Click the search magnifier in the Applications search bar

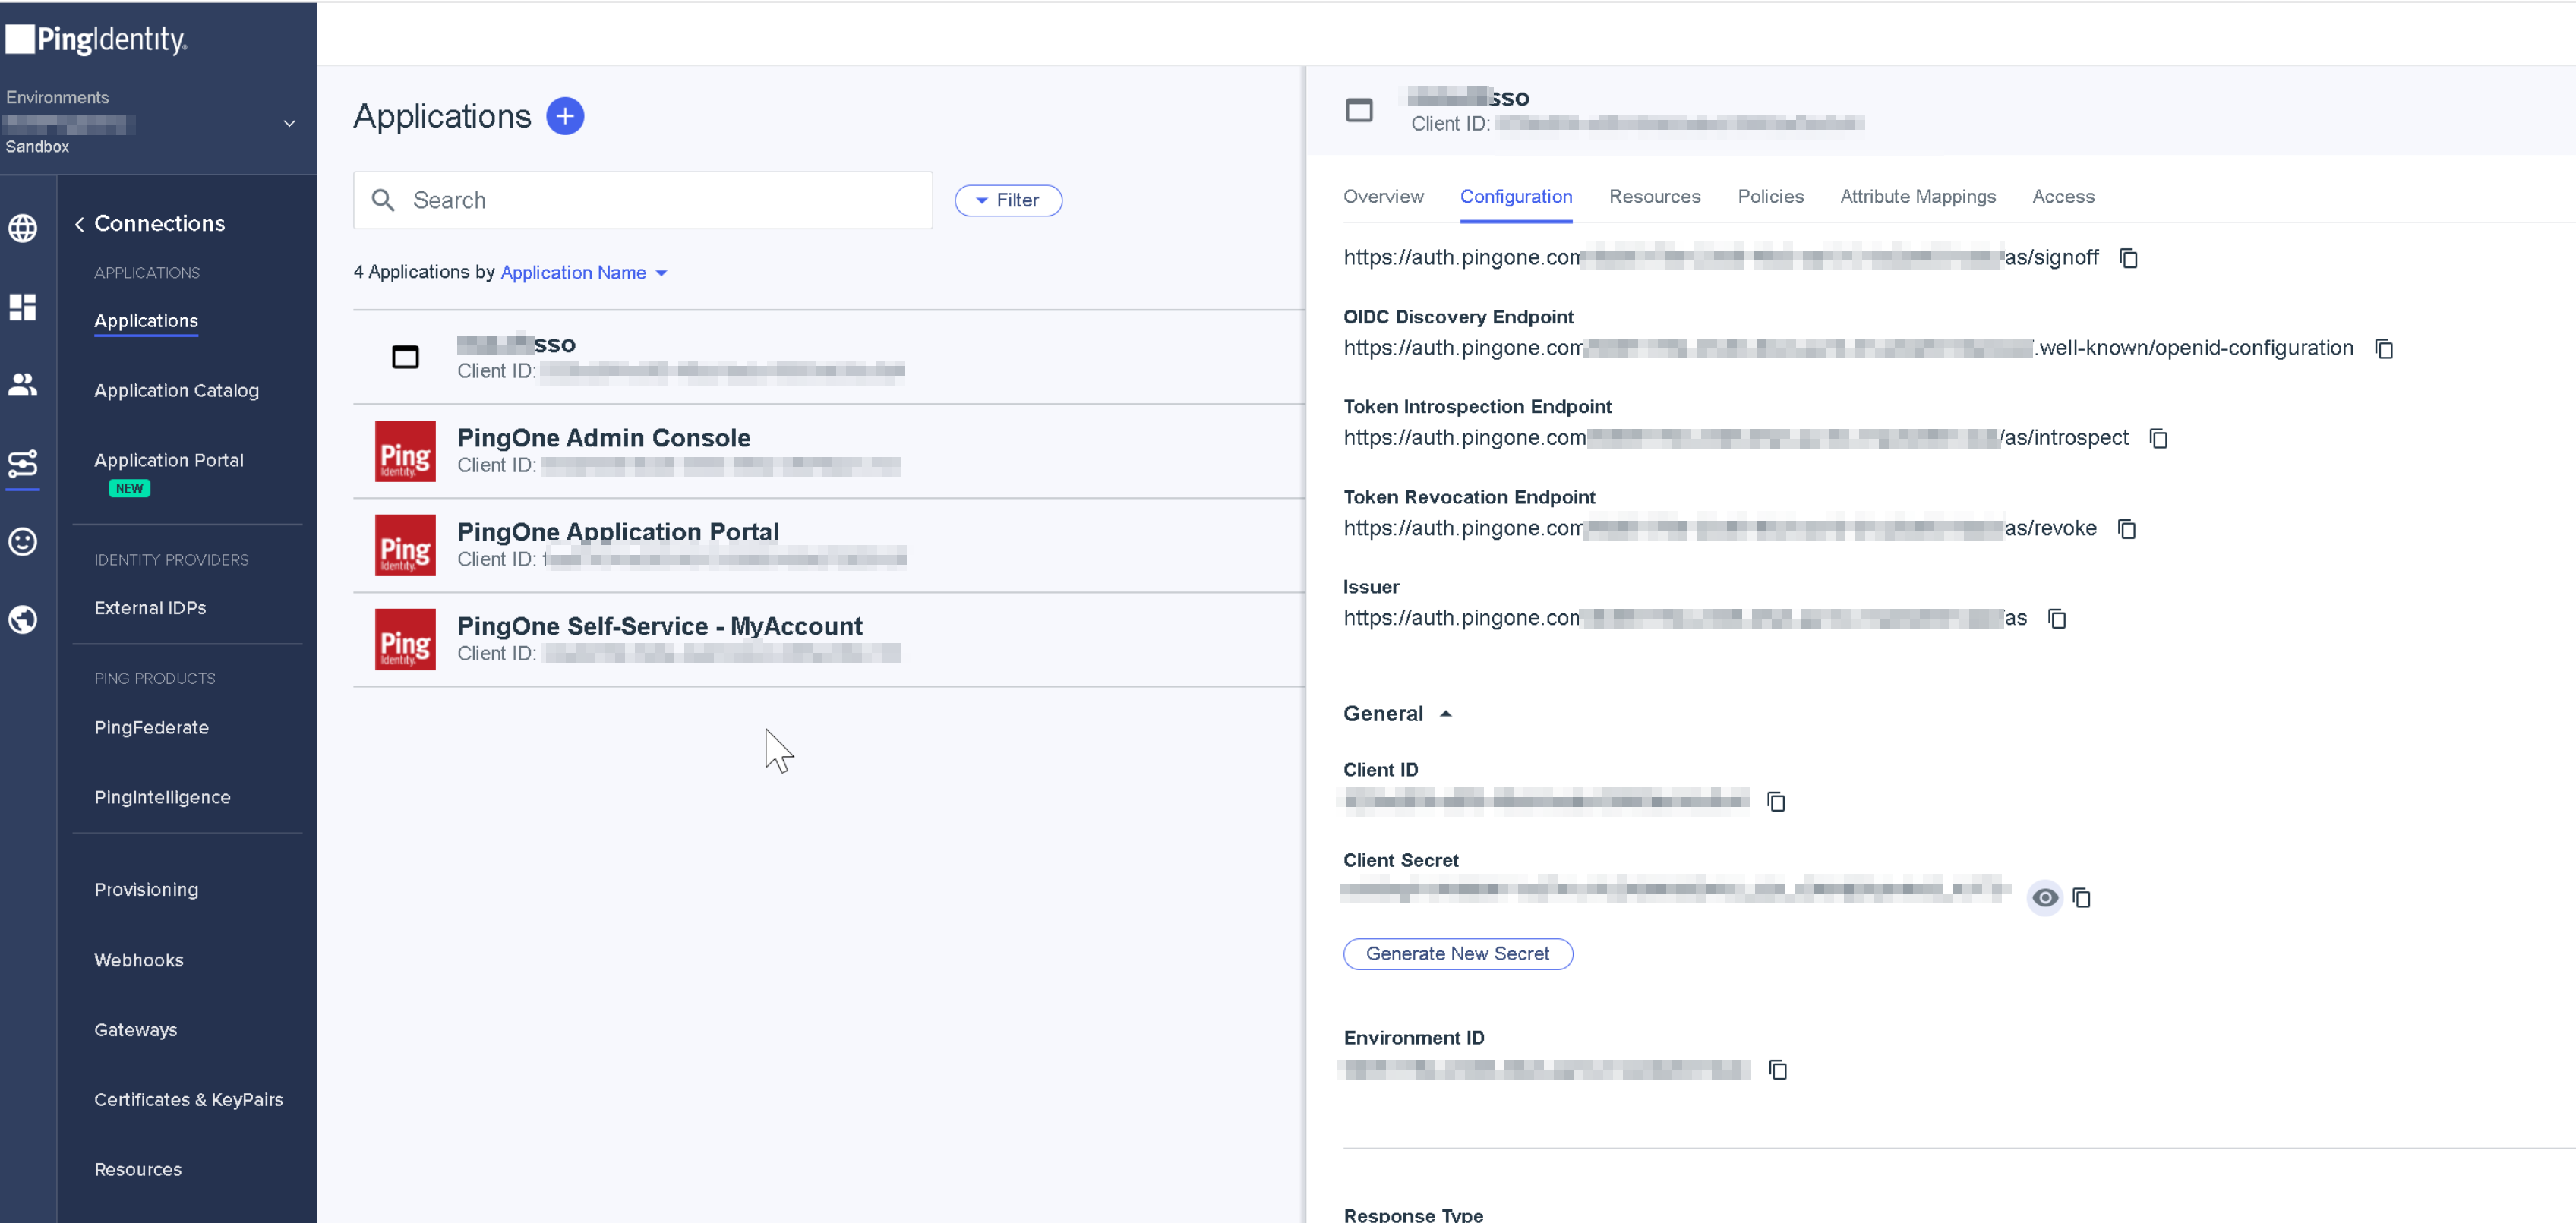coord(383,200)
